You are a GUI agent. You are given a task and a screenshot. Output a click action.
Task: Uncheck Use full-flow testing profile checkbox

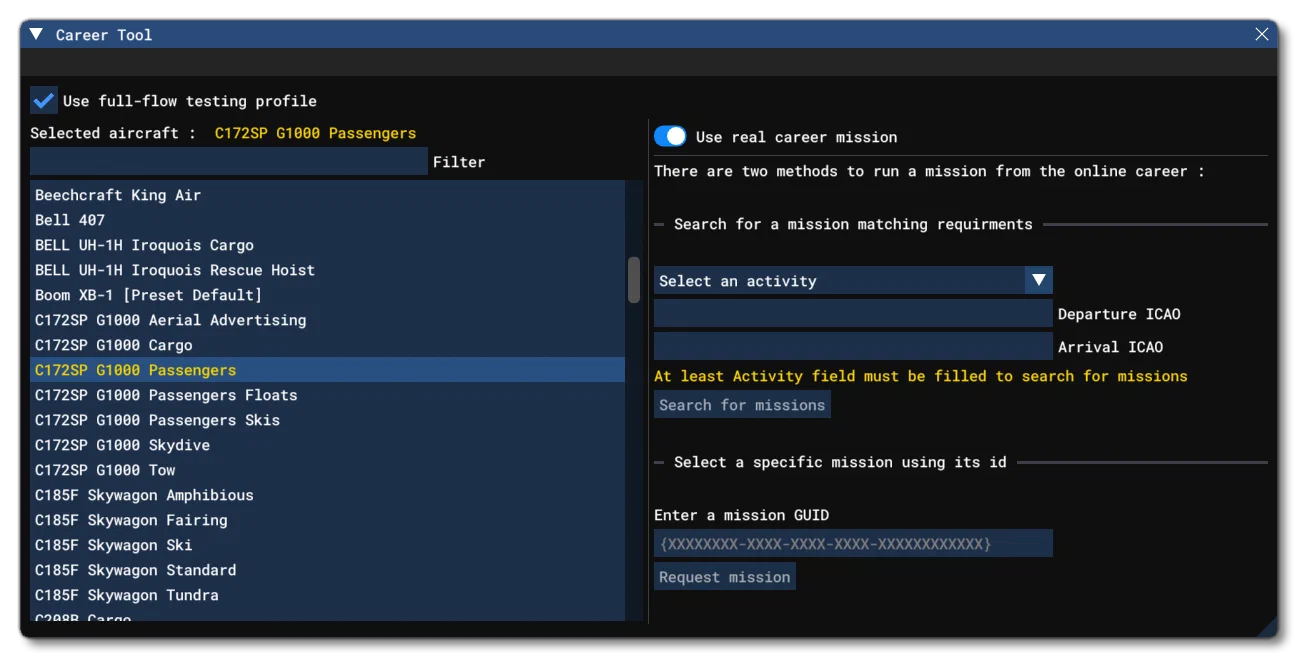pos(44,100)
